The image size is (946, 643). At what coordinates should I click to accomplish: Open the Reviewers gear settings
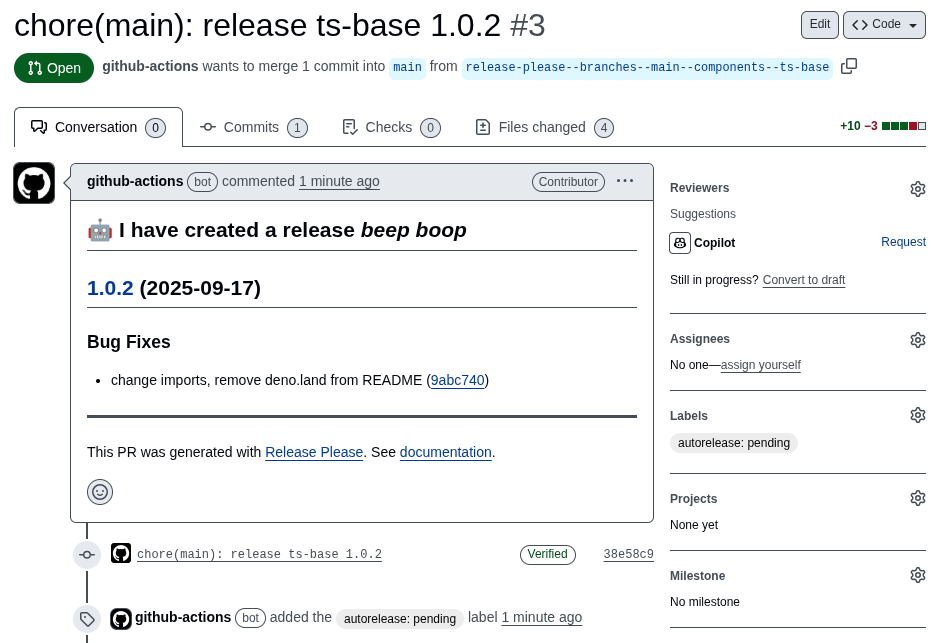coord(917,189)
